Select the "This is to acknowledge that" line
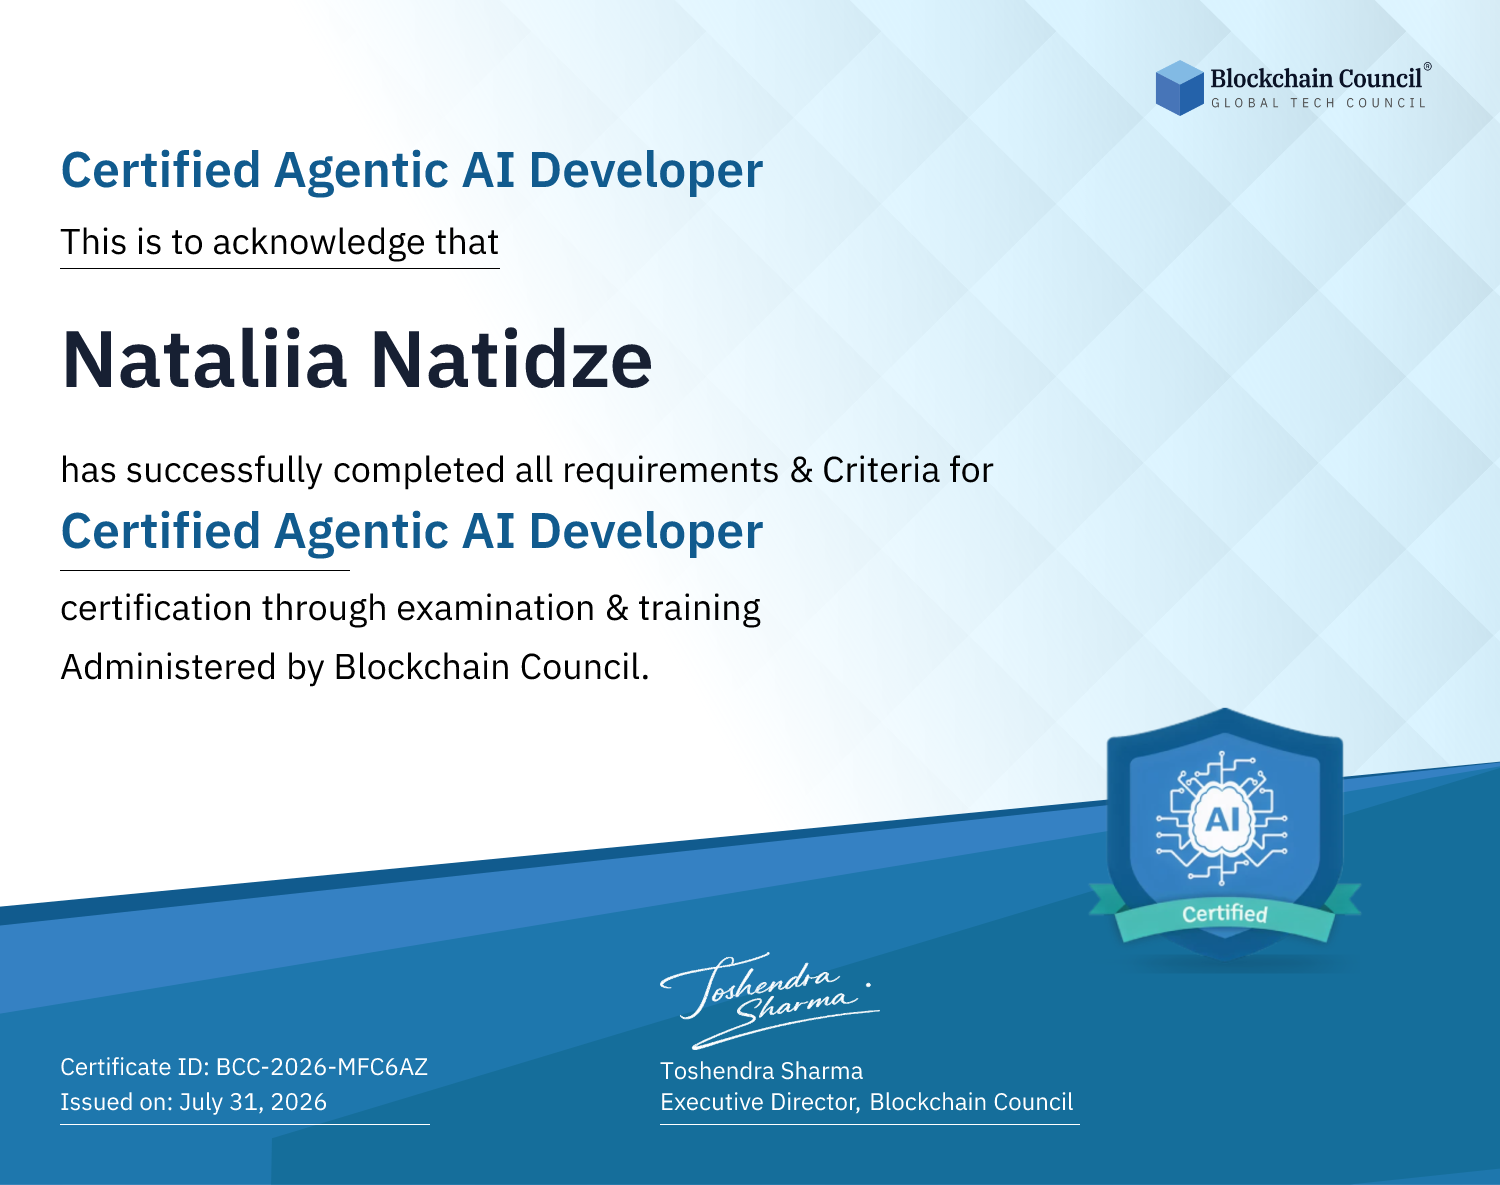Image resolution: width=1500 pixels, height=1185 pixels. coord(280,242)
